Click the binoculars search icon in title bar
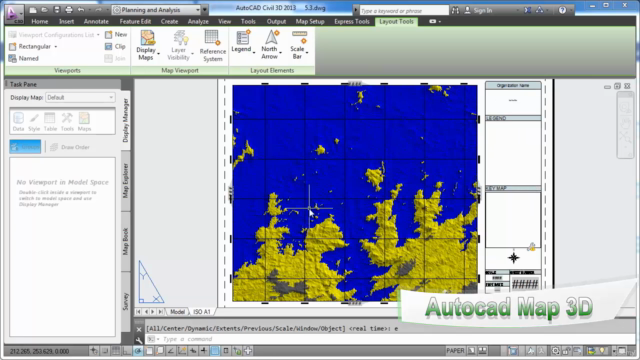 click(455, 10)
